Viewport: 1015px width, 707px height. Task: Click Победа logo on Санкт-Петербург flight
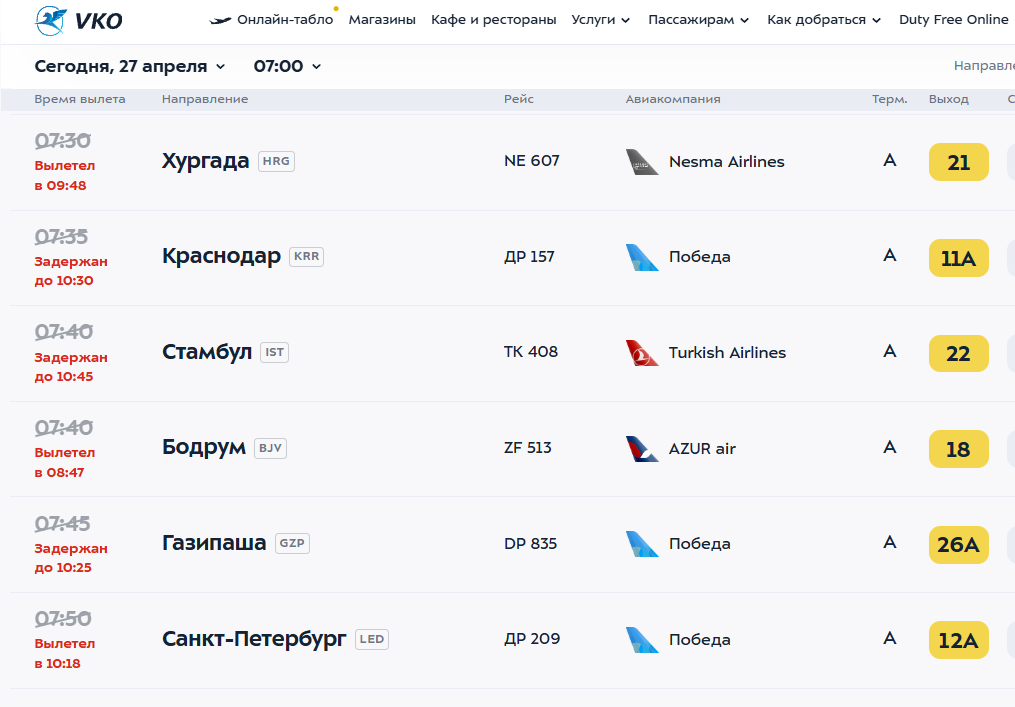642,640
